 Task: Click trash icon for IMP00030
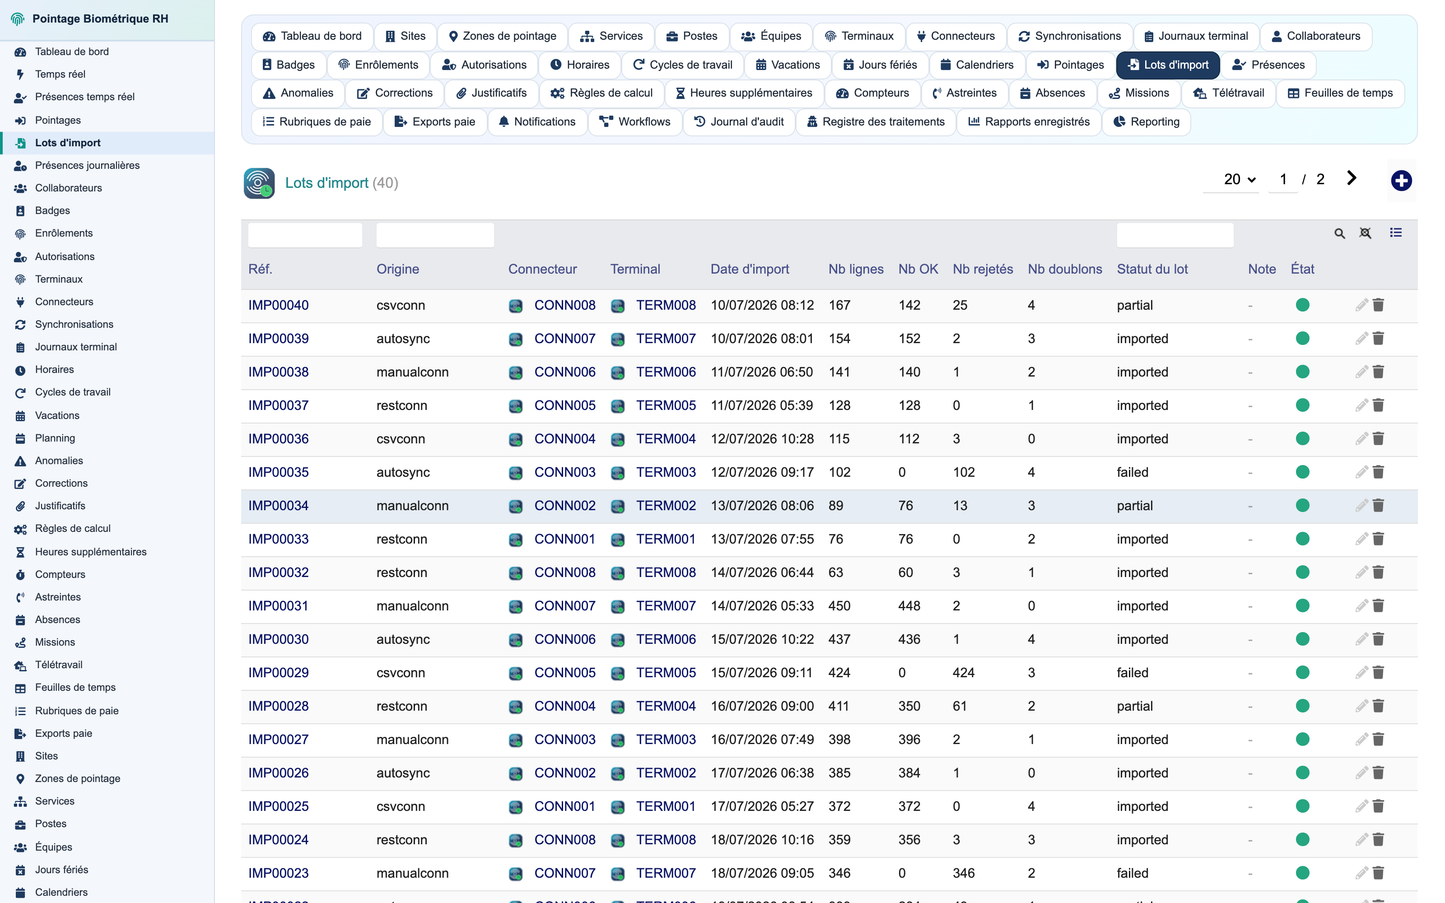point(1378,639)
